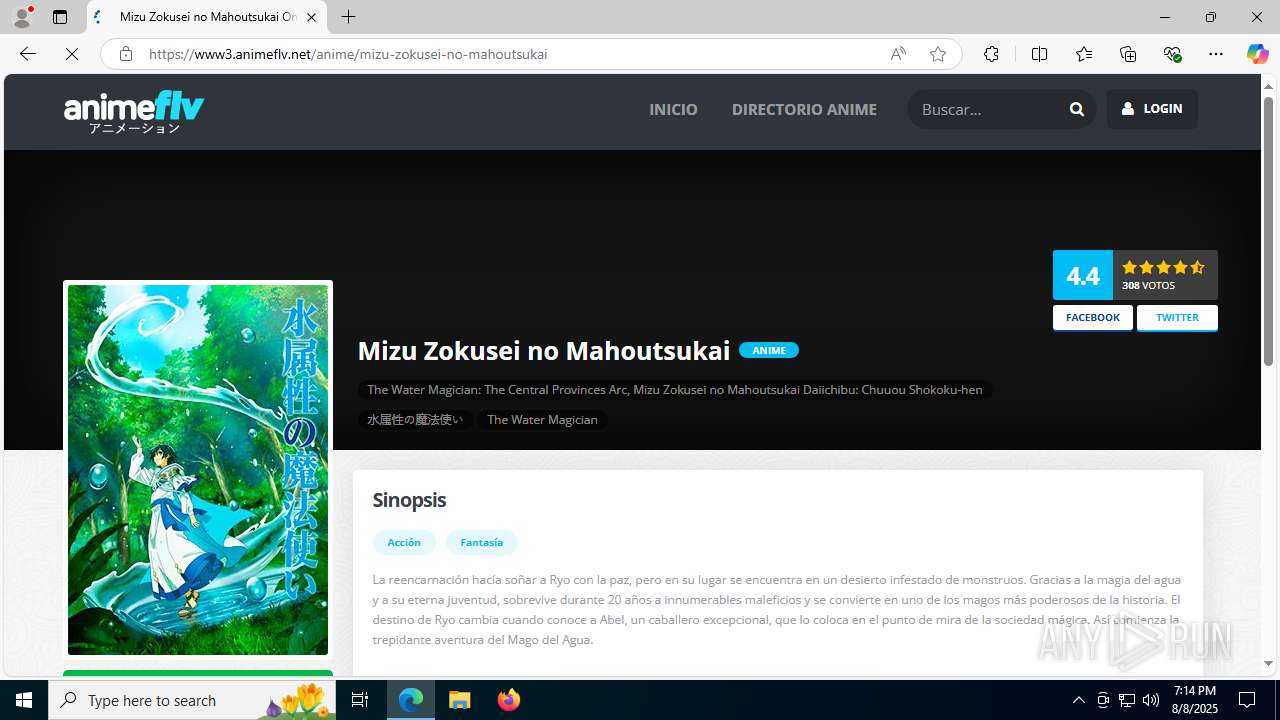Open the taskbar clock and date
1280x720 pixels.
1195,700
